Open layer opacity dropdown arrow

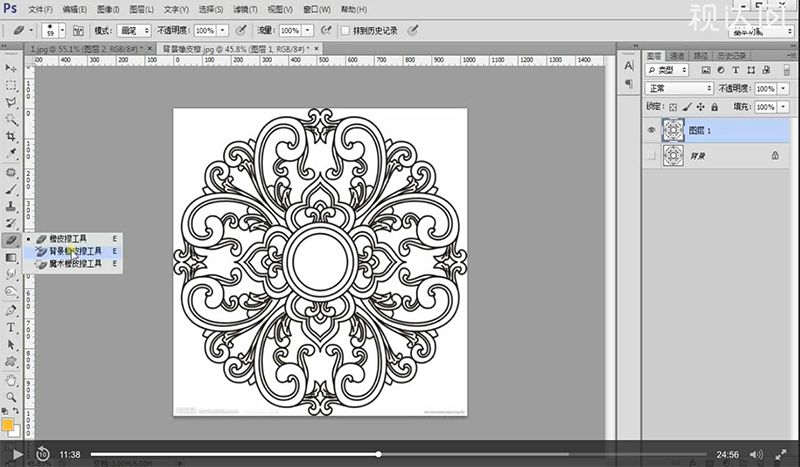[783, 88]
